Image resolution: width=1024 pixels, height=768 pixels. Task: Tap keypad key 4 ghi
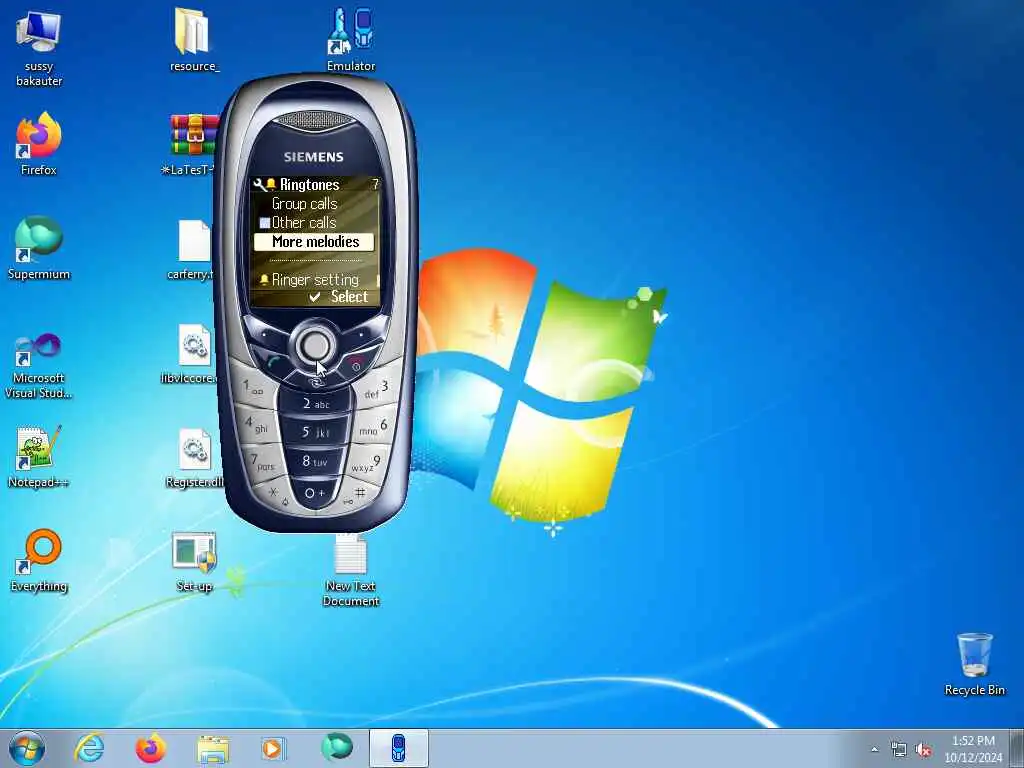tap(256, 424)
